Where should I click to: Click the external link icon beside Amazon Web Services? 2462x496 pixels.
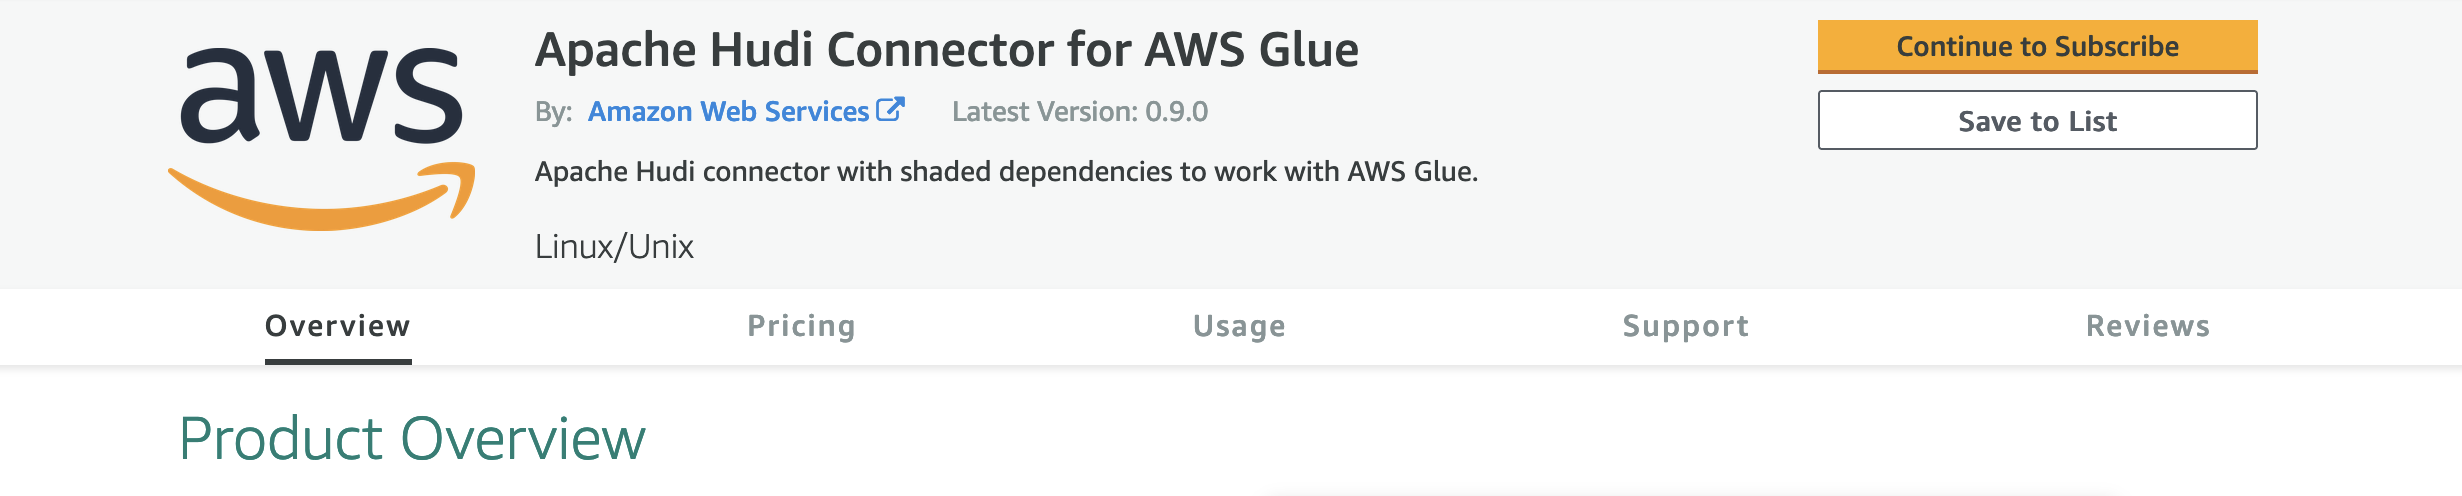coord(890,110)
